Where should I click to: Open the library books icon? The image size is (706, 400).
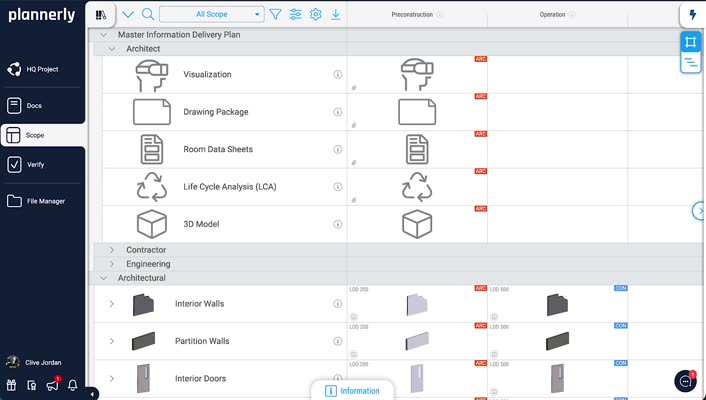(x=101, y=15)
